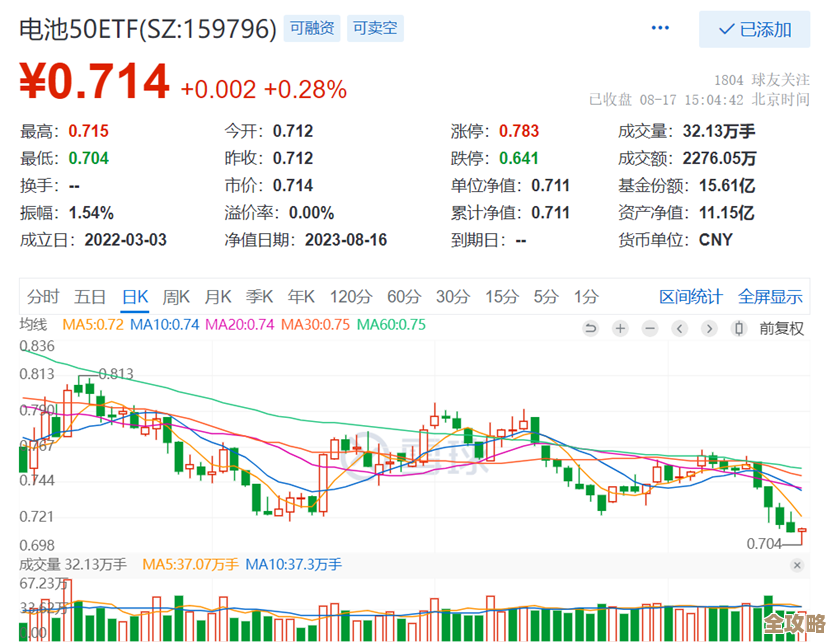This screenshot has height=642, width=831.
Task: Zoom in on the chart with plus icon
Action: [619, 327]
